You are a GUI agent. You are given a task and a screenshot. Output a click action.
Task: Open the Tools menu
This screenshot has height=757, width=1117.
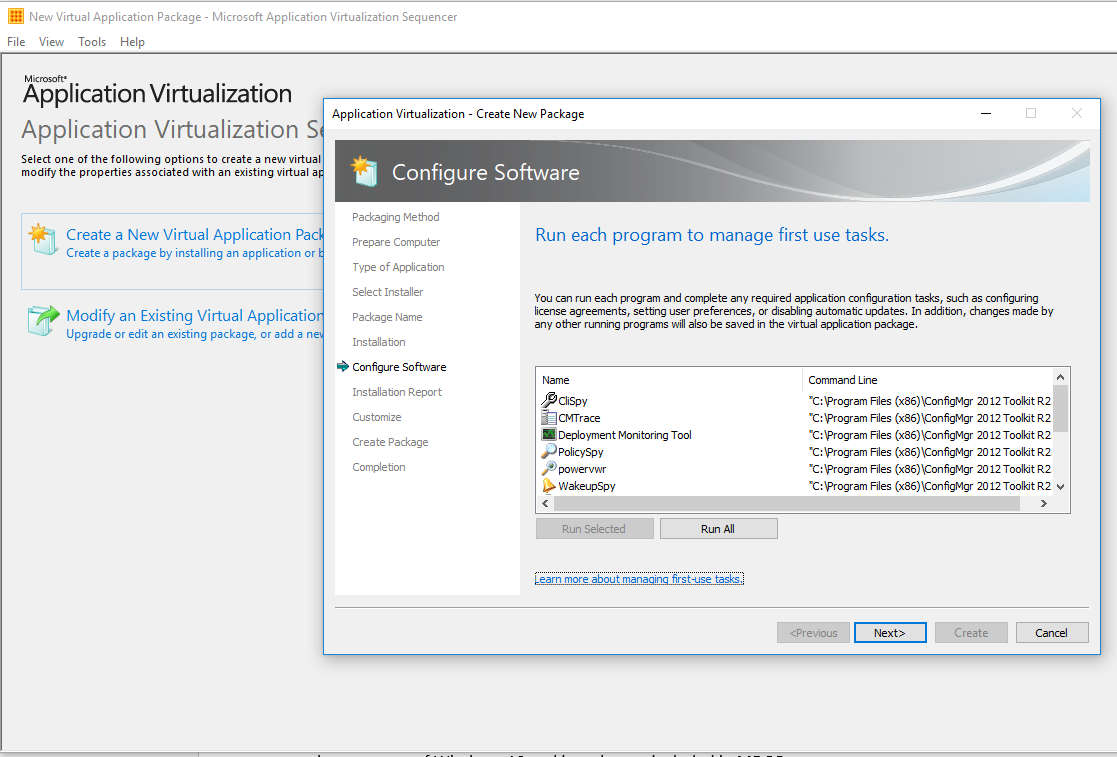pyautogui.click(x=92, y=41)
